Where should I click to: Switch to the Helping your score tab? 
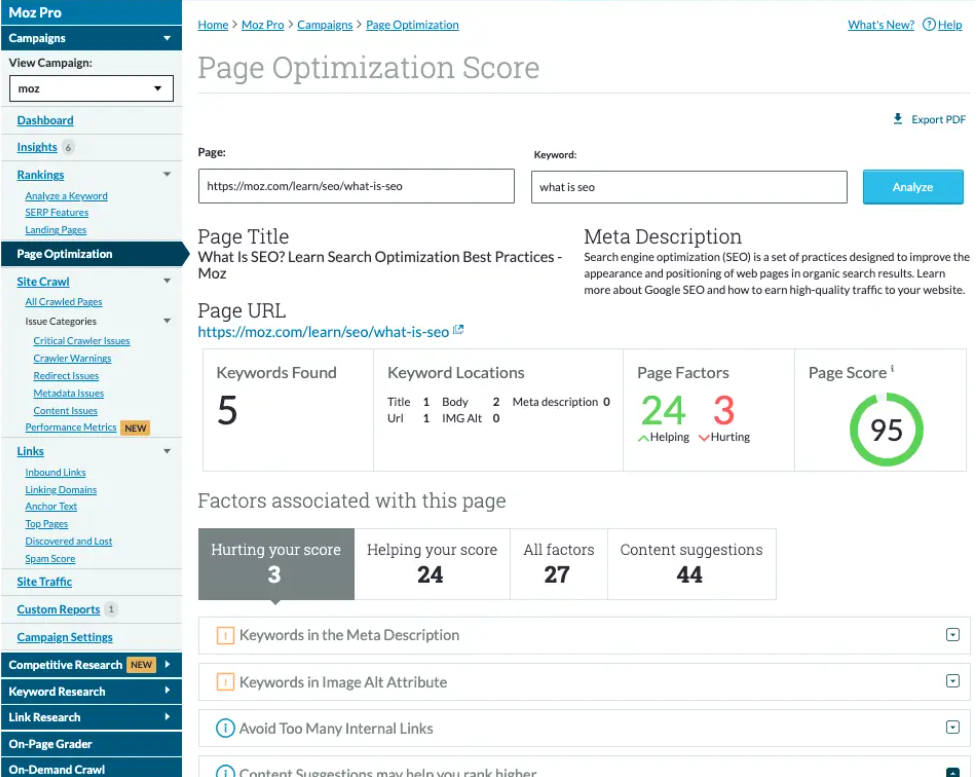click(x=432, y=564)
